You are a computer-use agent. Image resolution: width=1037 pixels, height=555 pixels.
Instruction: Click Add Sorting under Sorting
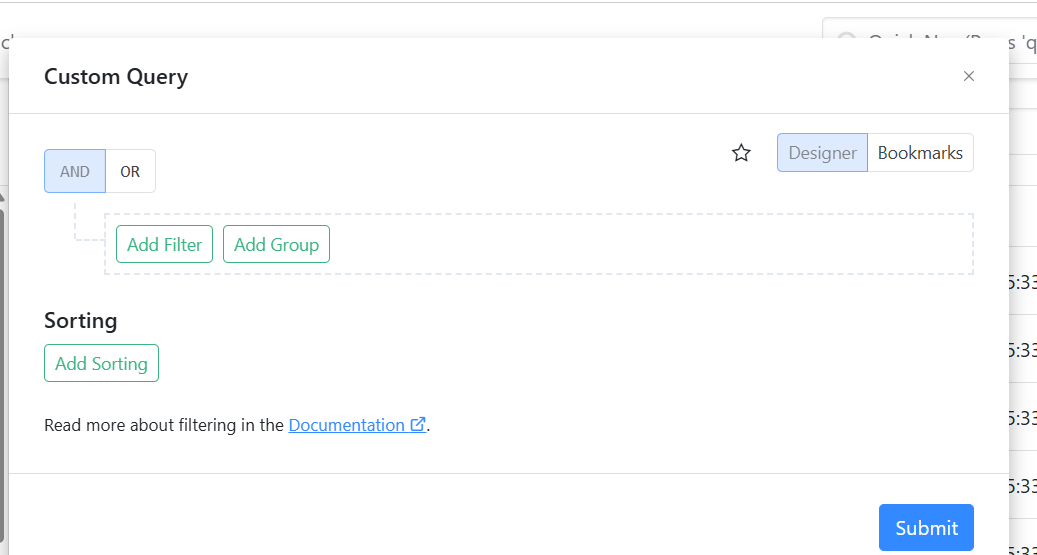click(101, 363)
